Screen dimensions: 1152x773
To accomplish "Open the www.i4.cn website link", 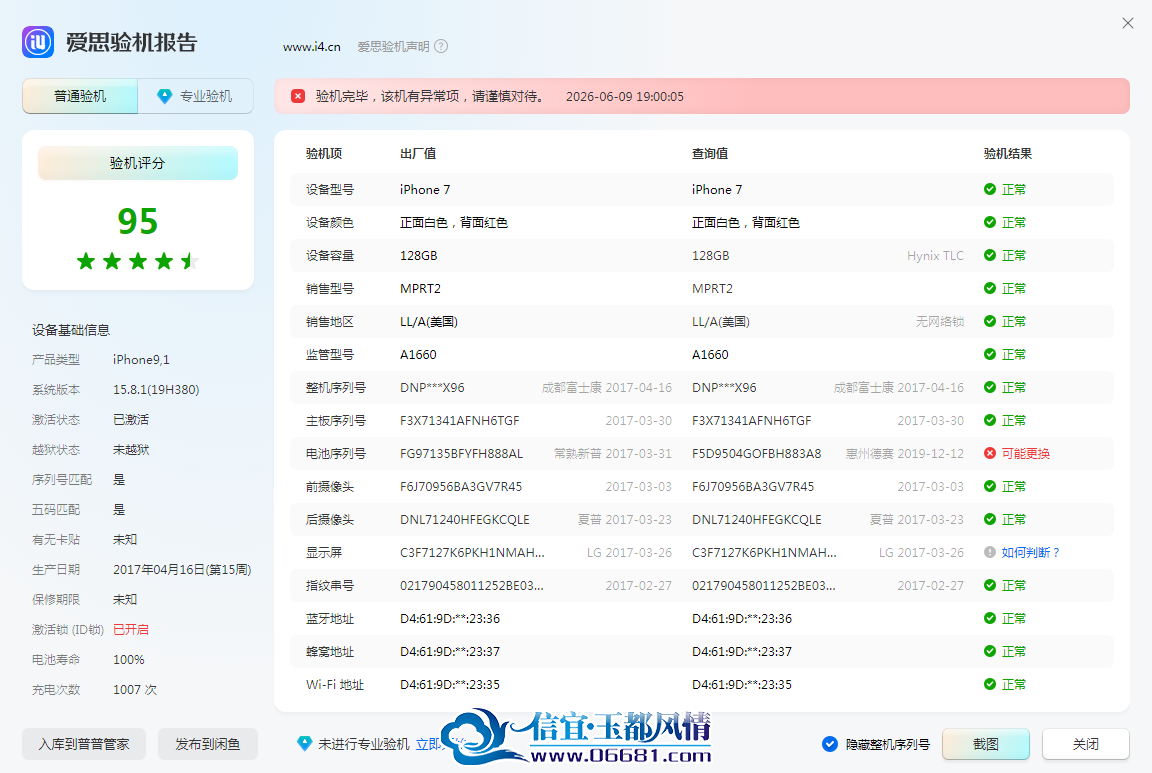I will tap(312, 46).
